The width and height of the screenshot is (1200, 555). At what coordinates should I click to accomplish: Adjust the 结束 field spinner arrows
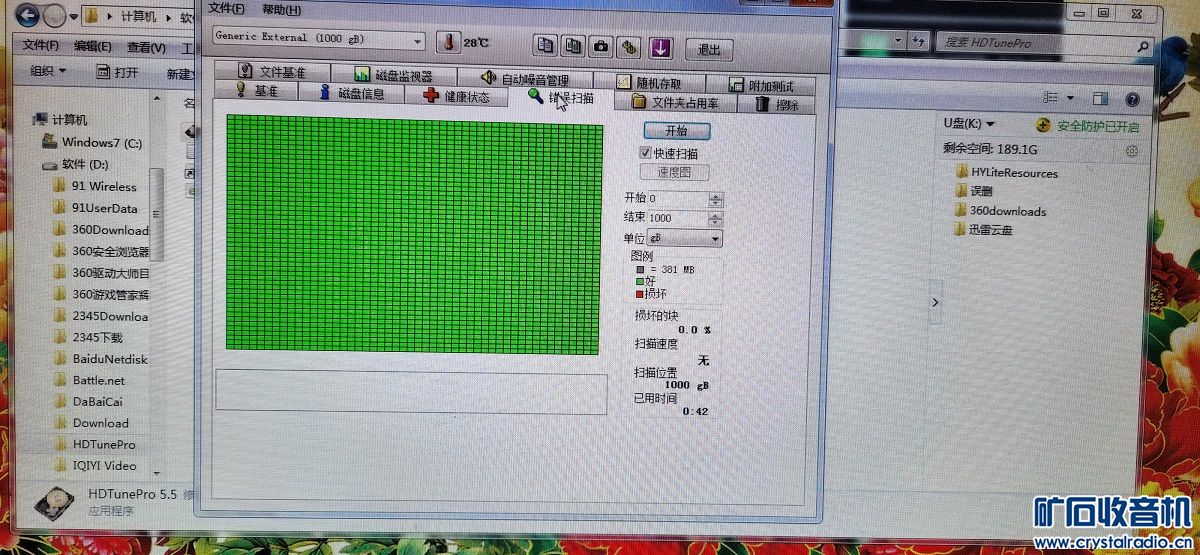point(715,218)
